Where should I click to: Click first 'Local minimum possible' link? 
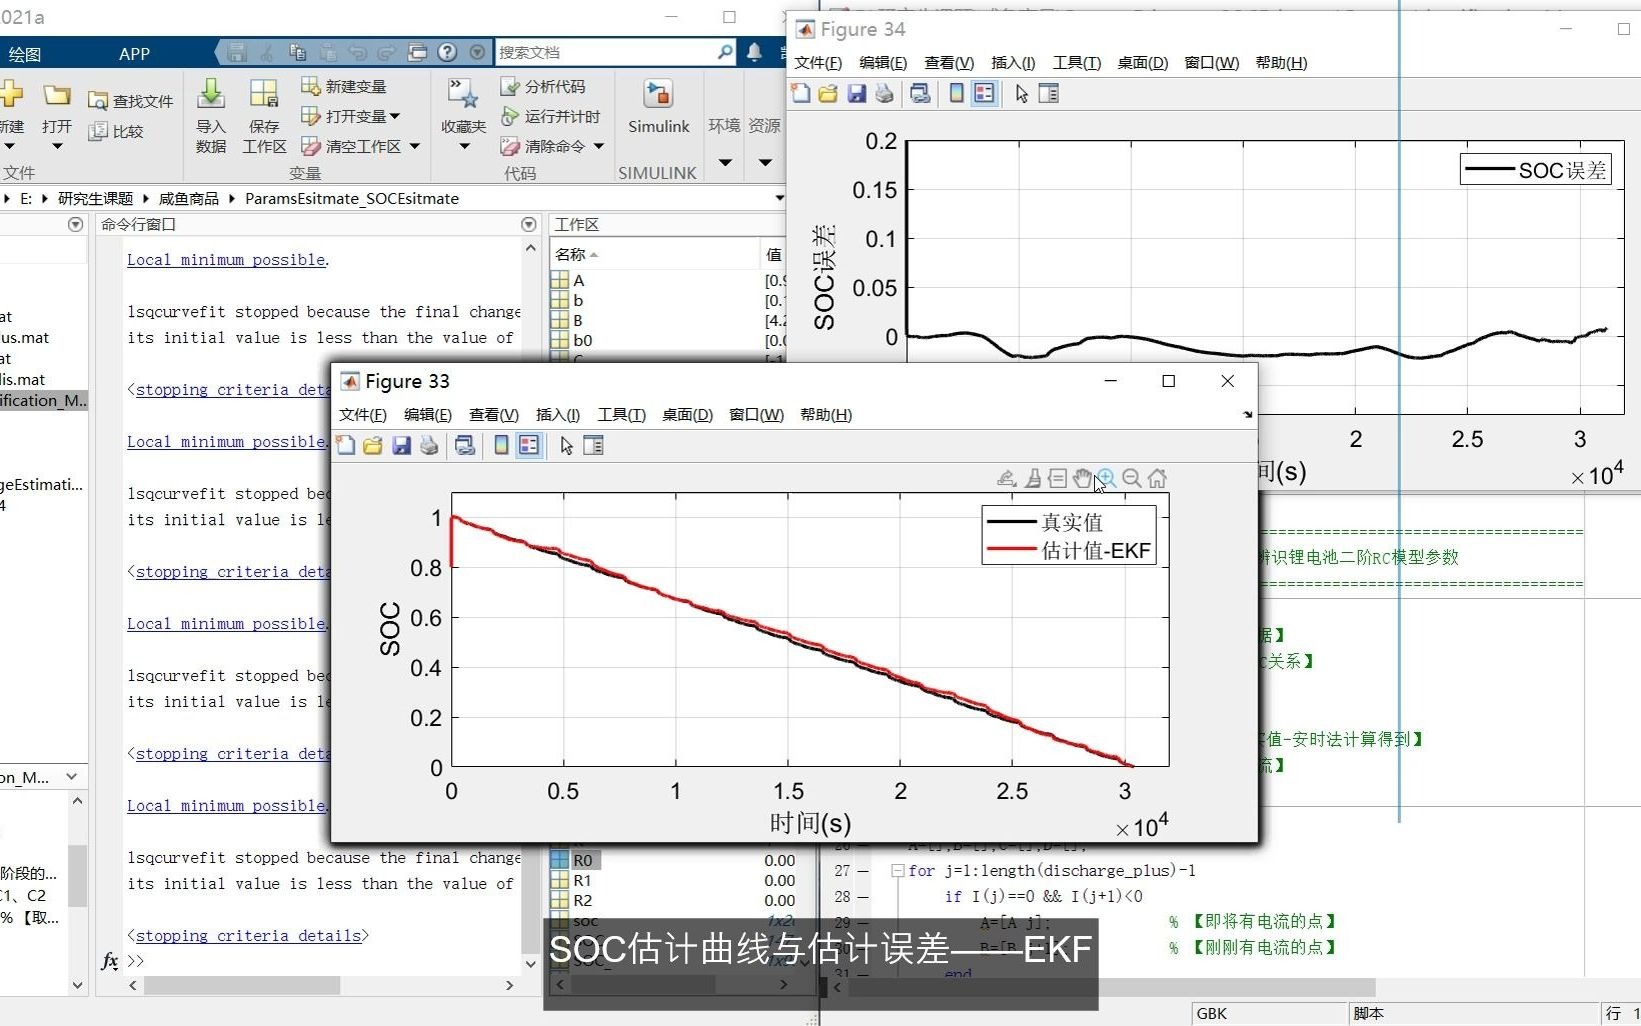[x=226, y=260]
